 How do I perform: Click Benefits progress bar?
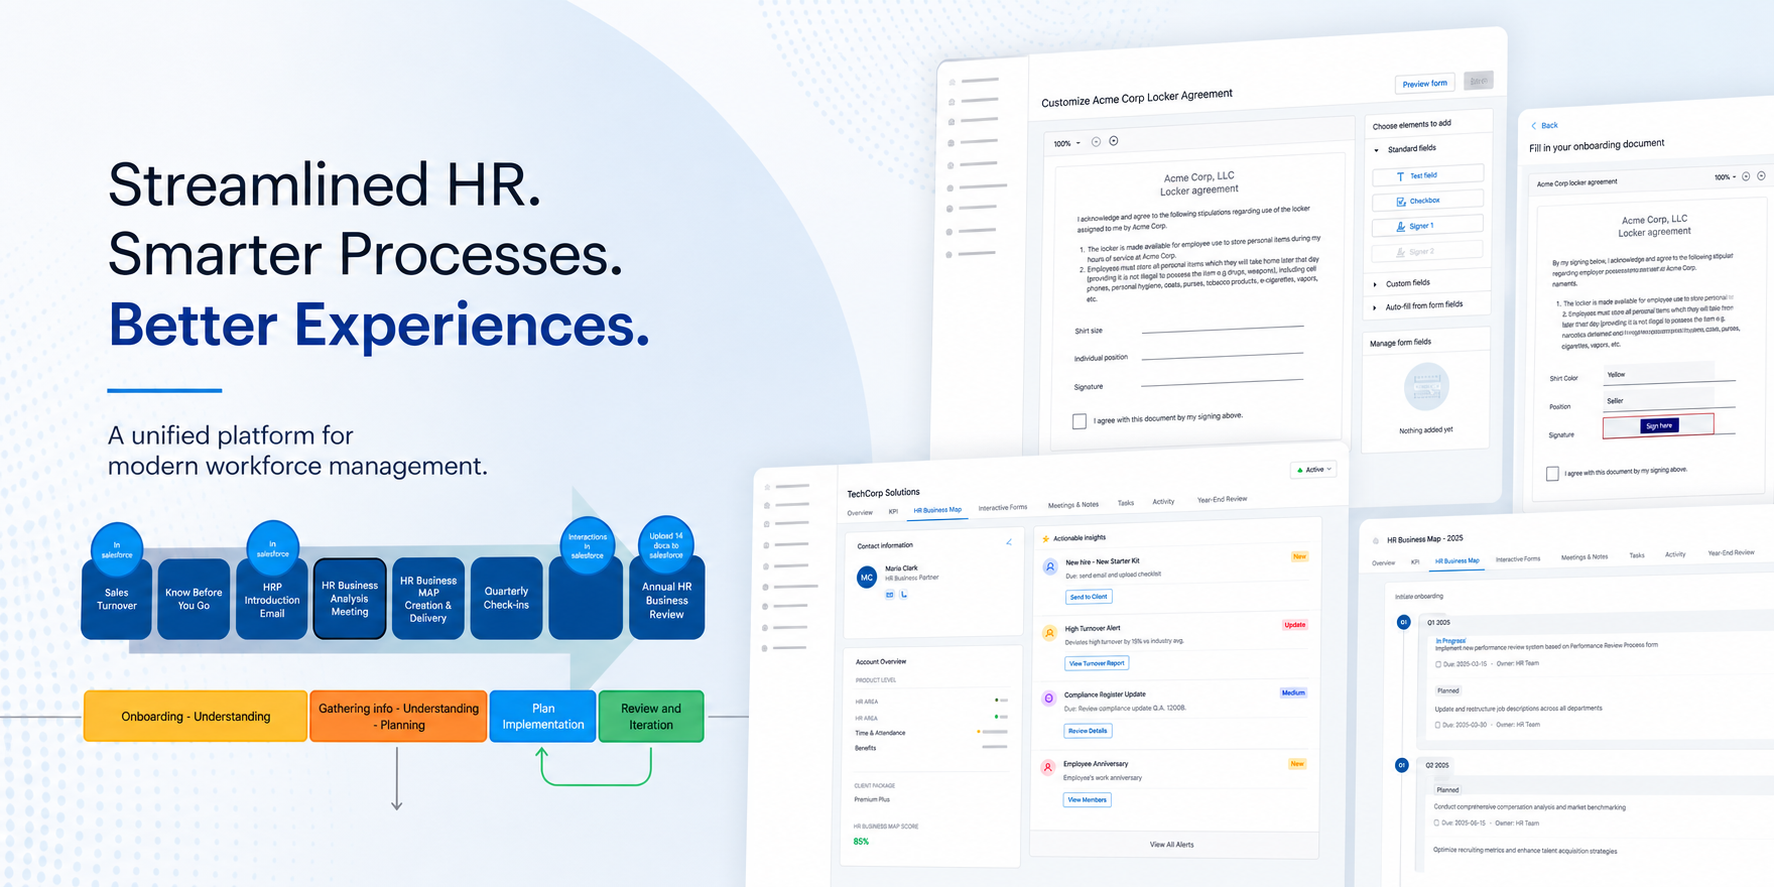(994, 747)
